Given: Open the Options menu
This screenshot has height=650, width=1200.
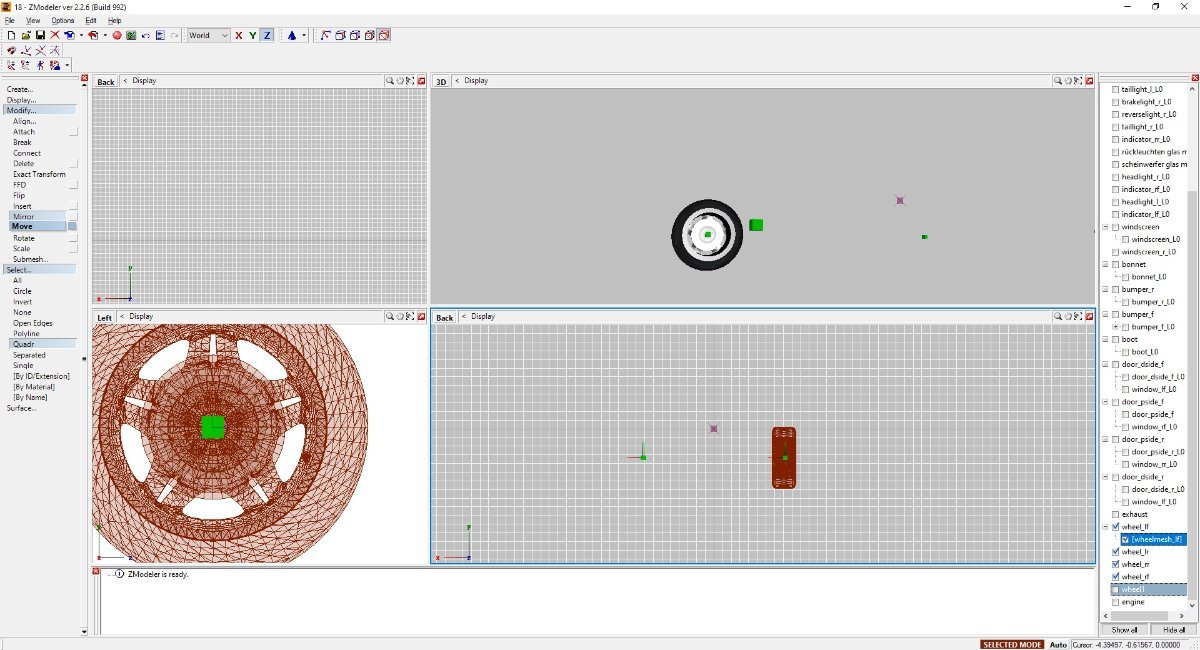Looking at the screenshot, I should click(x=63, y=20).
